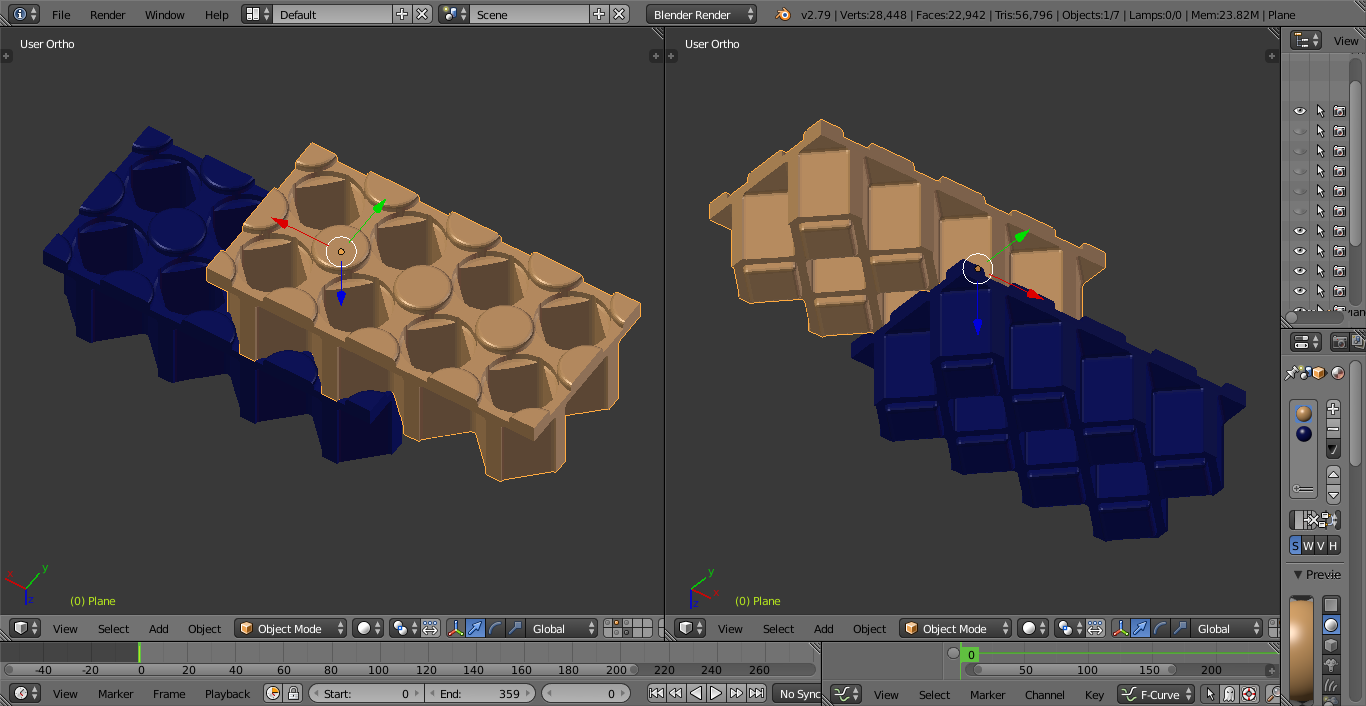
Task: Play animation in reverse
Action: (x=696, y=693)
